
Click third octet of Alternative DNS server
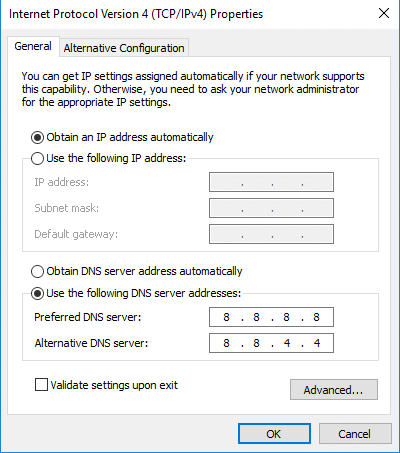click(287, 343)
